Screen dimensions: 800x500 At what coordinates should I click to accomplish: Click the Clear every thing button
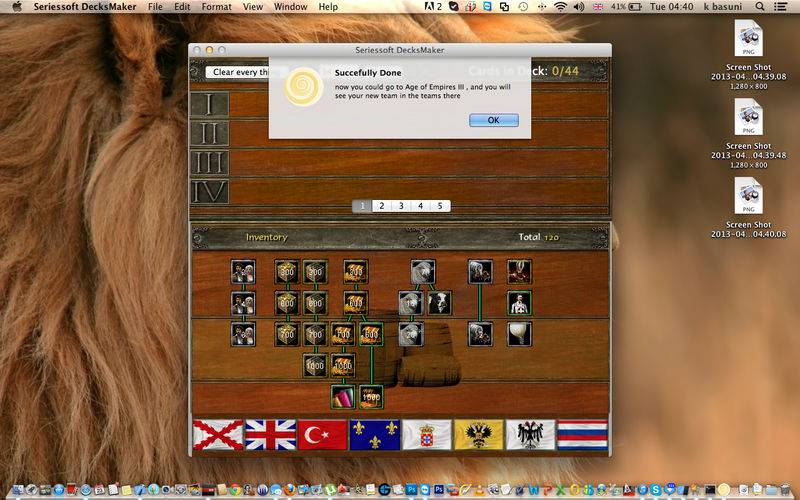(238, 72)
